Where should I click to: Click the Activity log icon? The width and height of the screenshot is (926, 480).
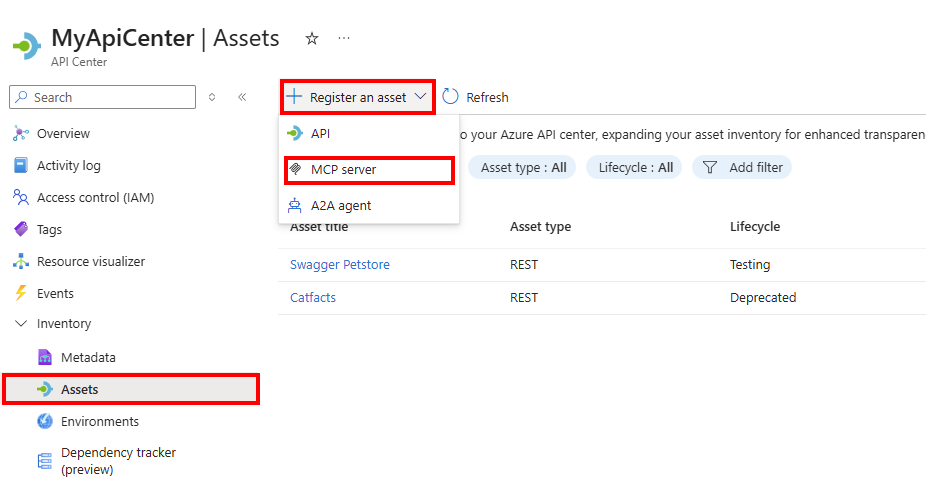pos(21,166)
